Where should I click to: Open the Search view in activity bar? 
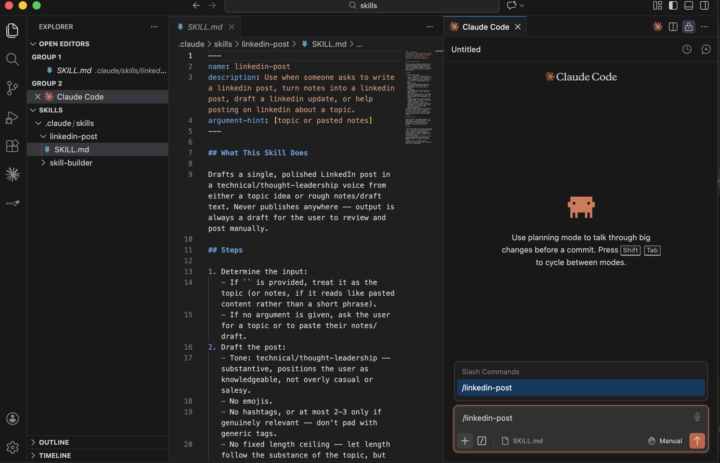pos(12,59)
